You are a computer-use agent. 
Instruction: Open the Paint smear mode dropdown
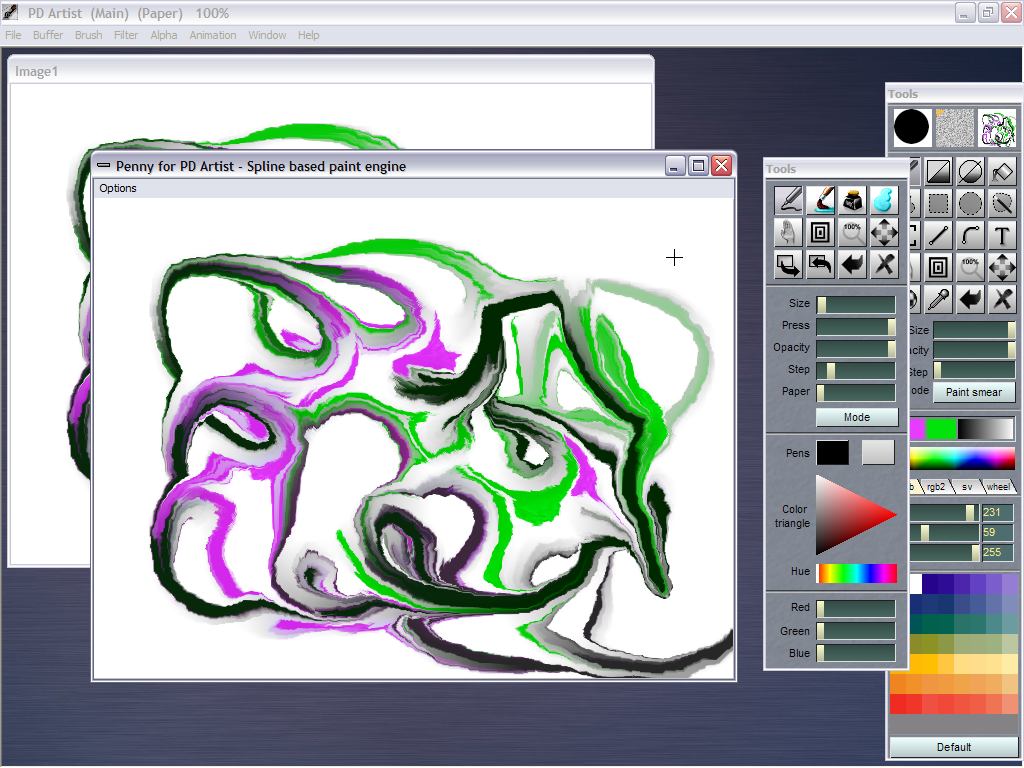click(x=973, y=392)
